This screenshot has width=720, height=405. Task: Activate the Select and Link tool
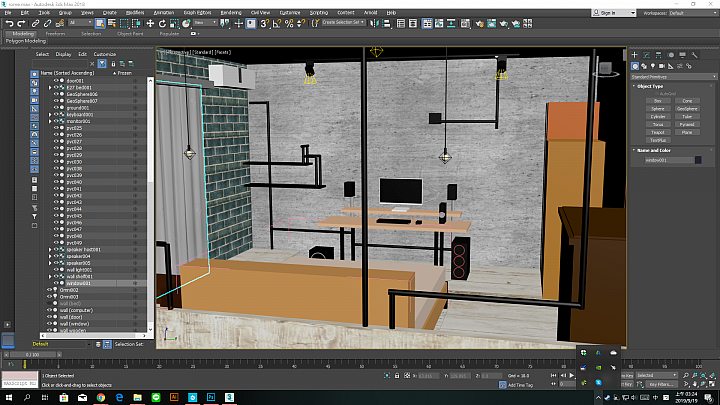[x=35, y=23]
